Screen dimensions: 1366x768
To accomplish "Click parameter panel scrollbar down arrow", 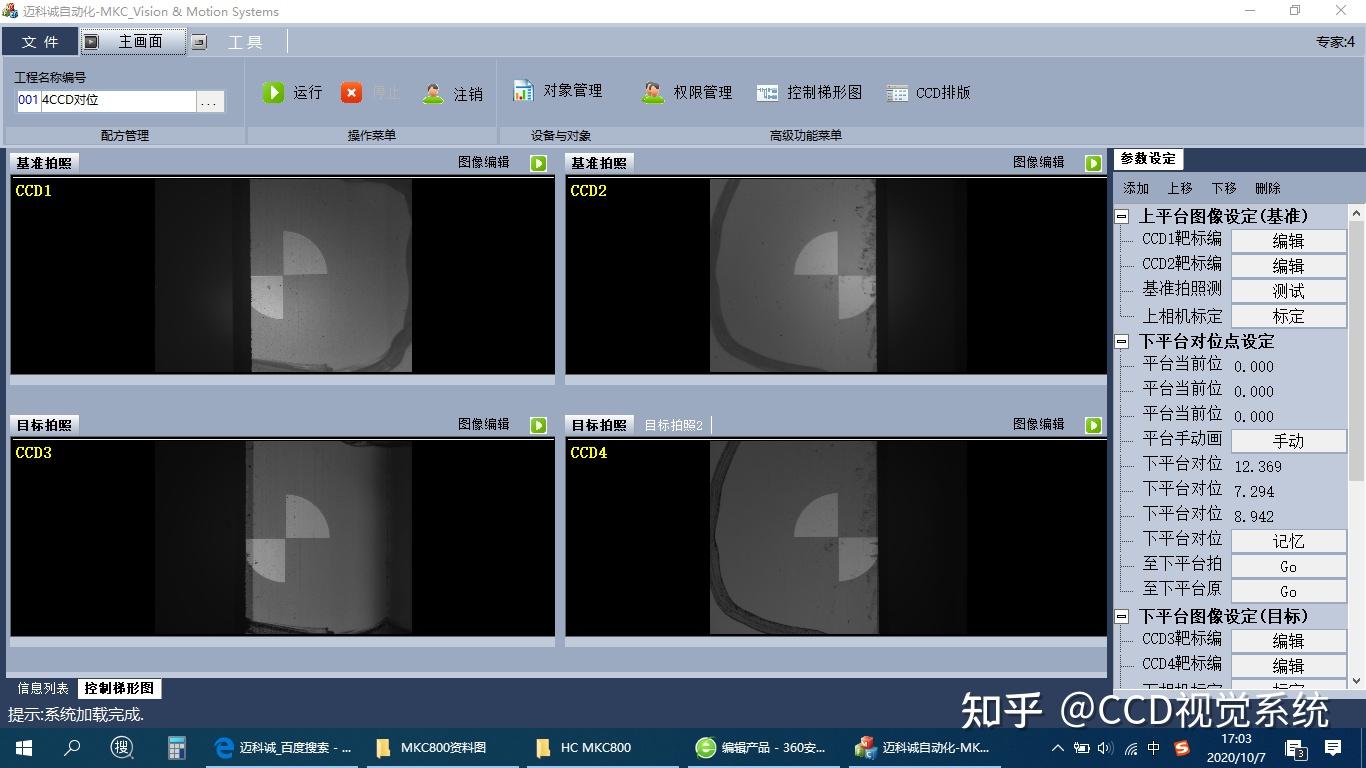I will [1357, 681].
